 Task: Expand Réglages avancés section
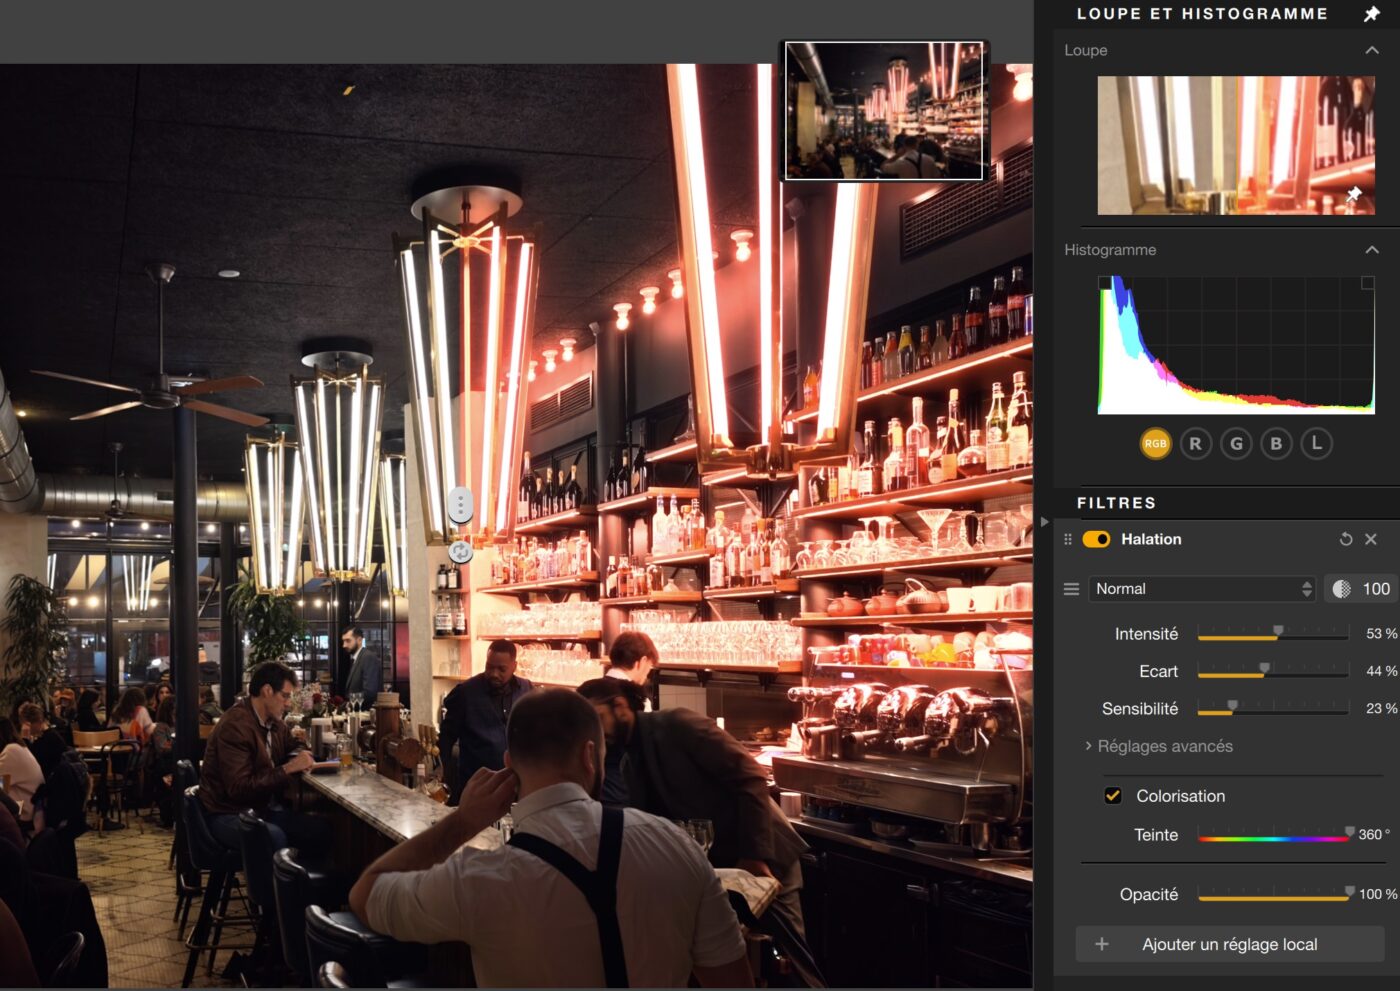pos(1164,746)
